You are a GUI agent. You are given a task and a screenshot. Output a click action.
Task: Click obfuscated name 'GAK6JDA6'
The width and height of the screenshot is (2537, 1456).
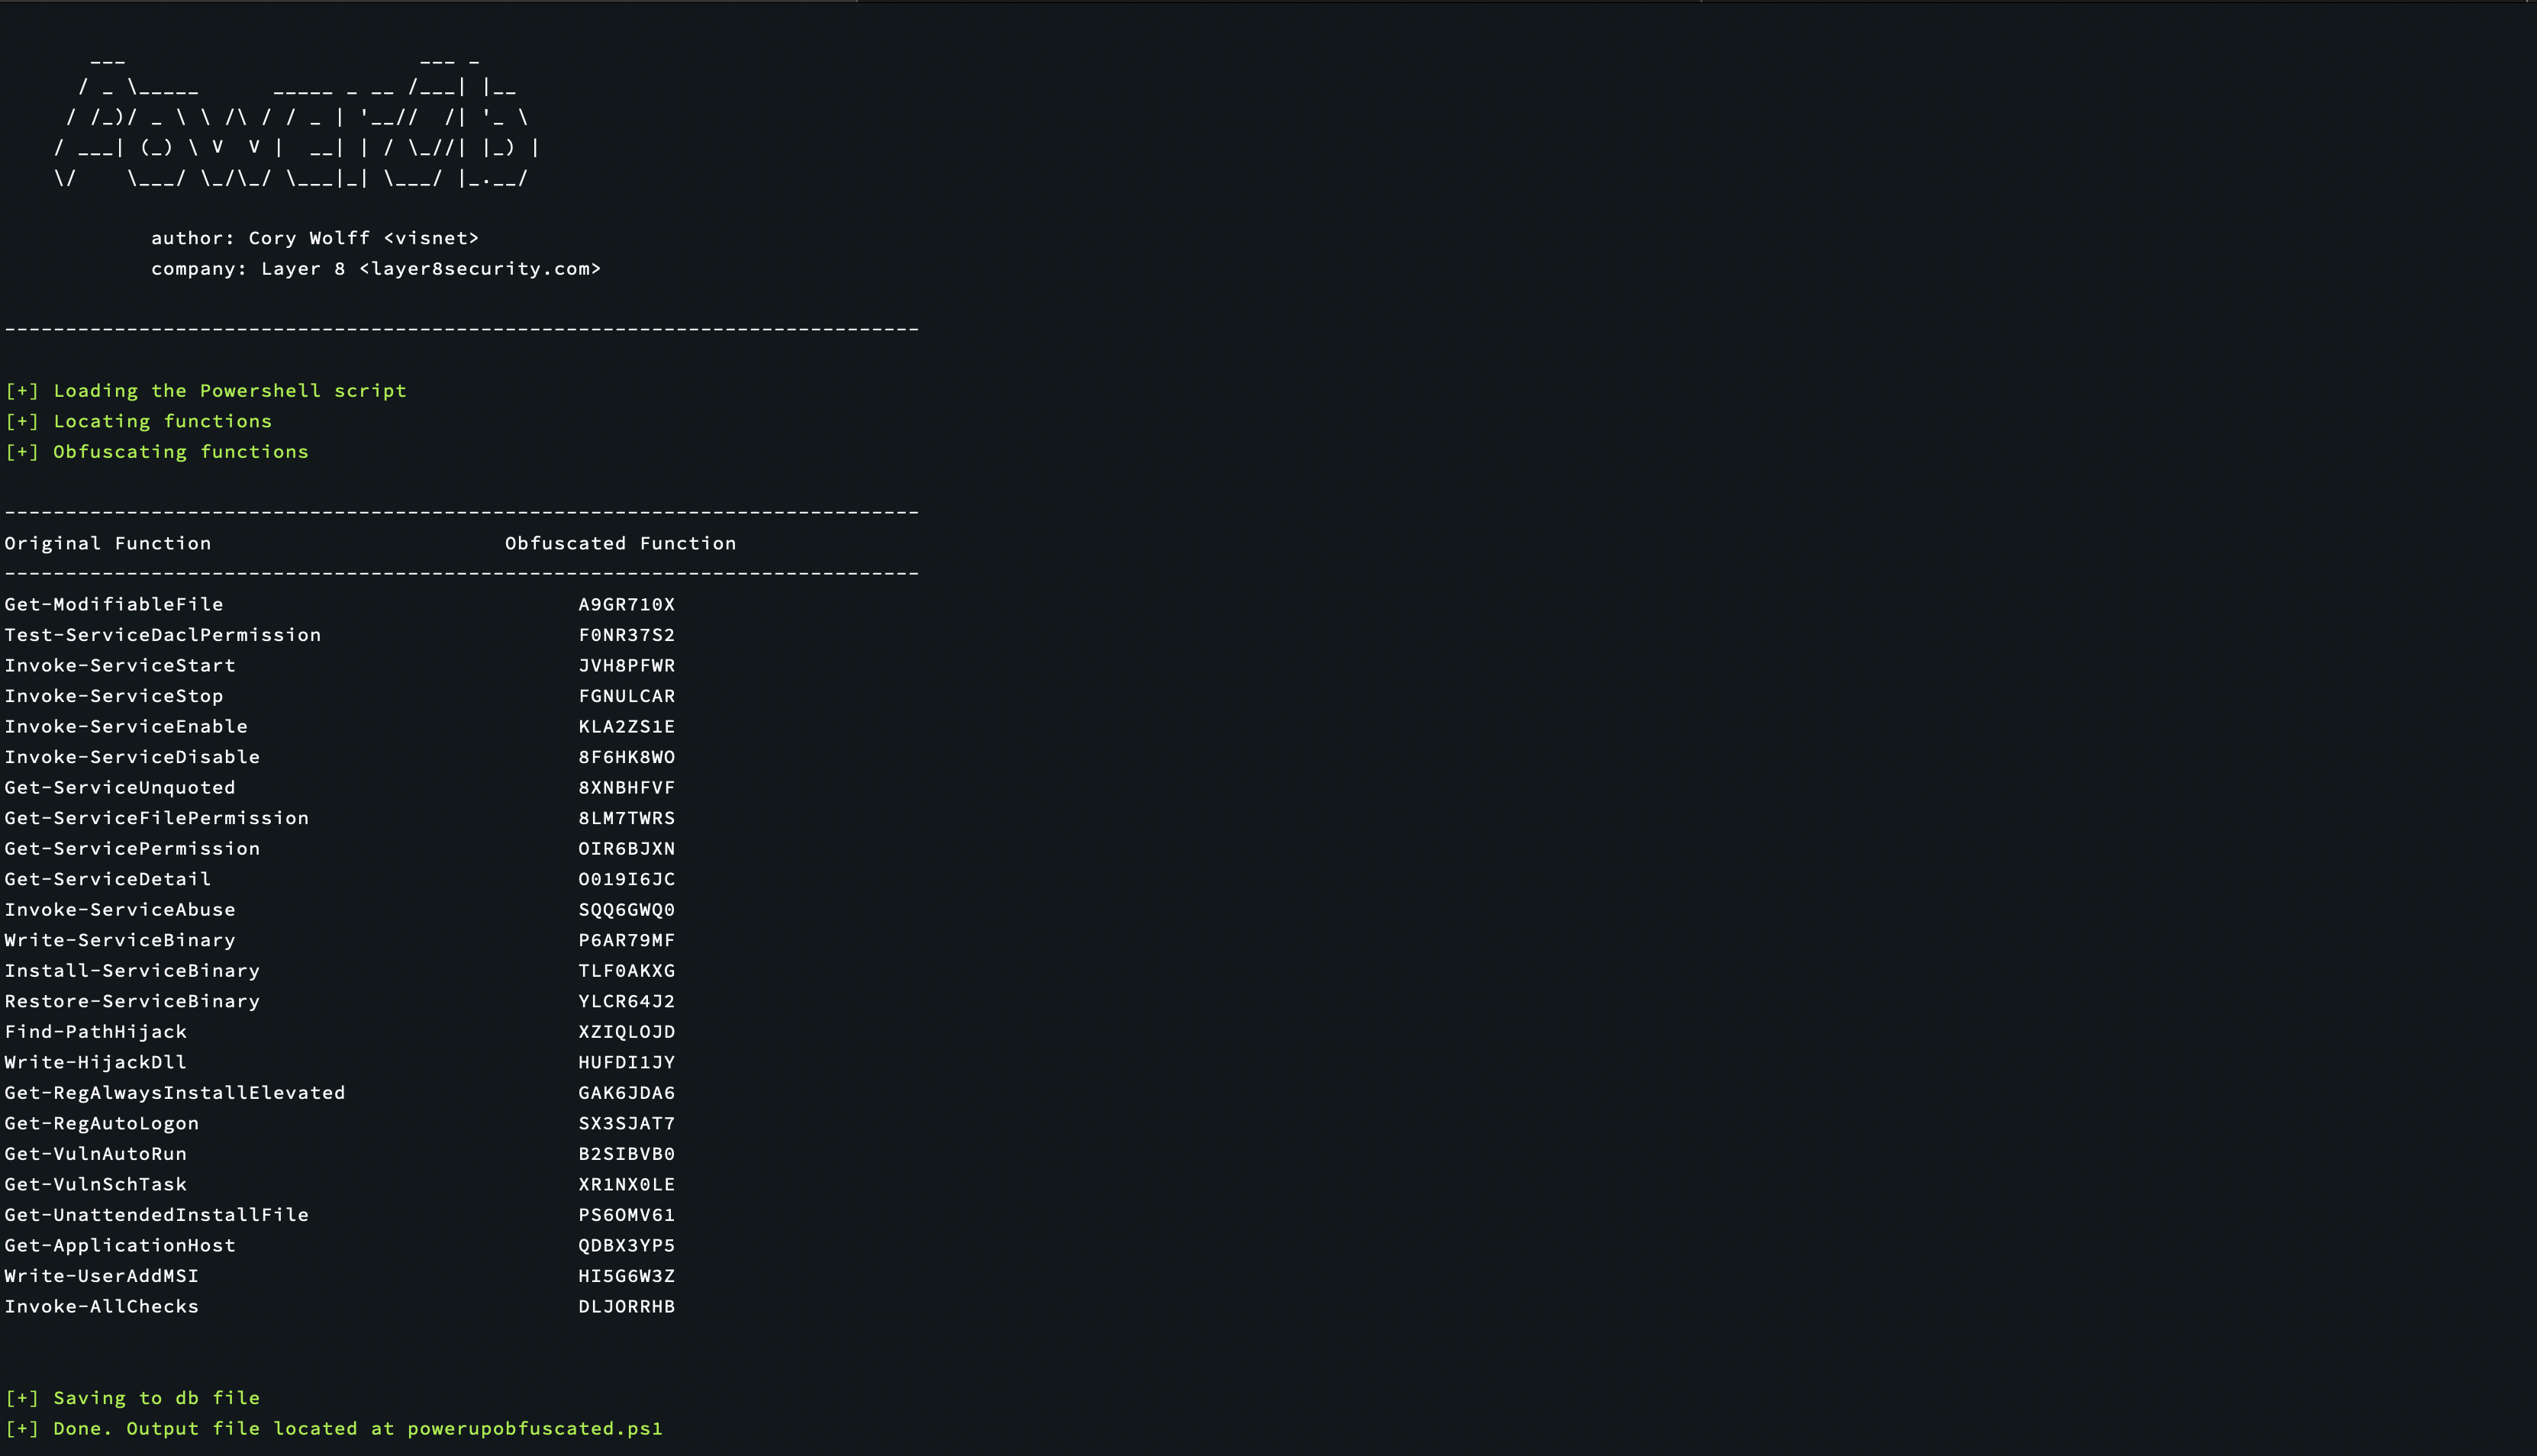(x=627, y=1093)
